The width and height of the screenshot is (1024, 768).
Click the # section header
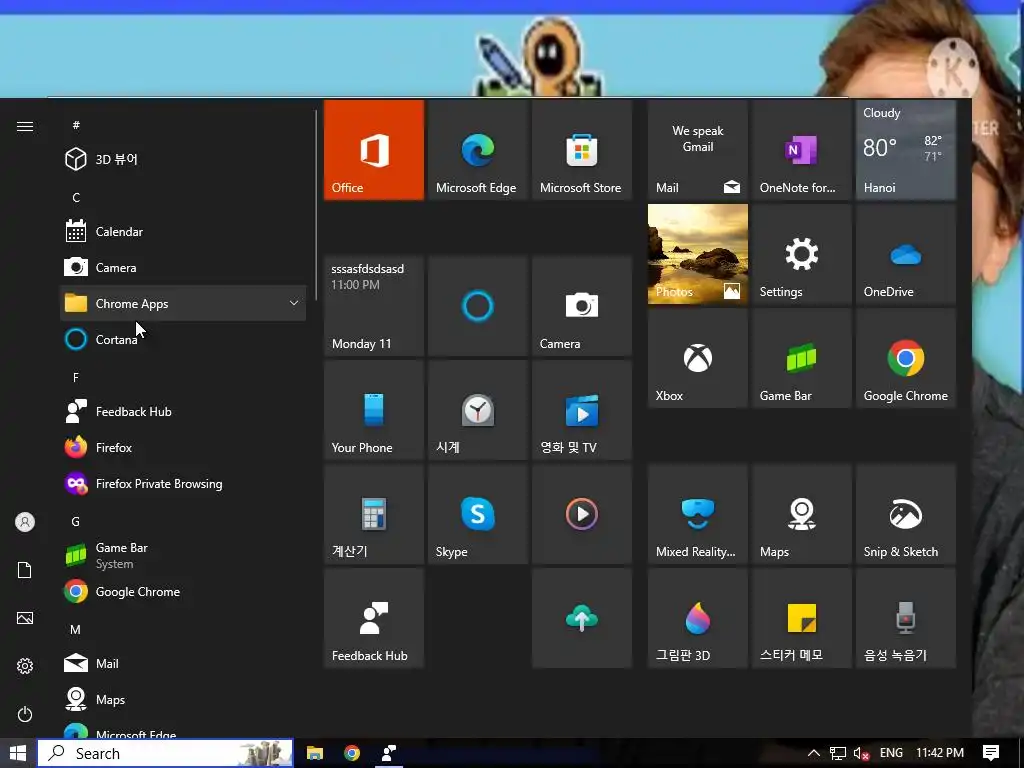point(76,125)
